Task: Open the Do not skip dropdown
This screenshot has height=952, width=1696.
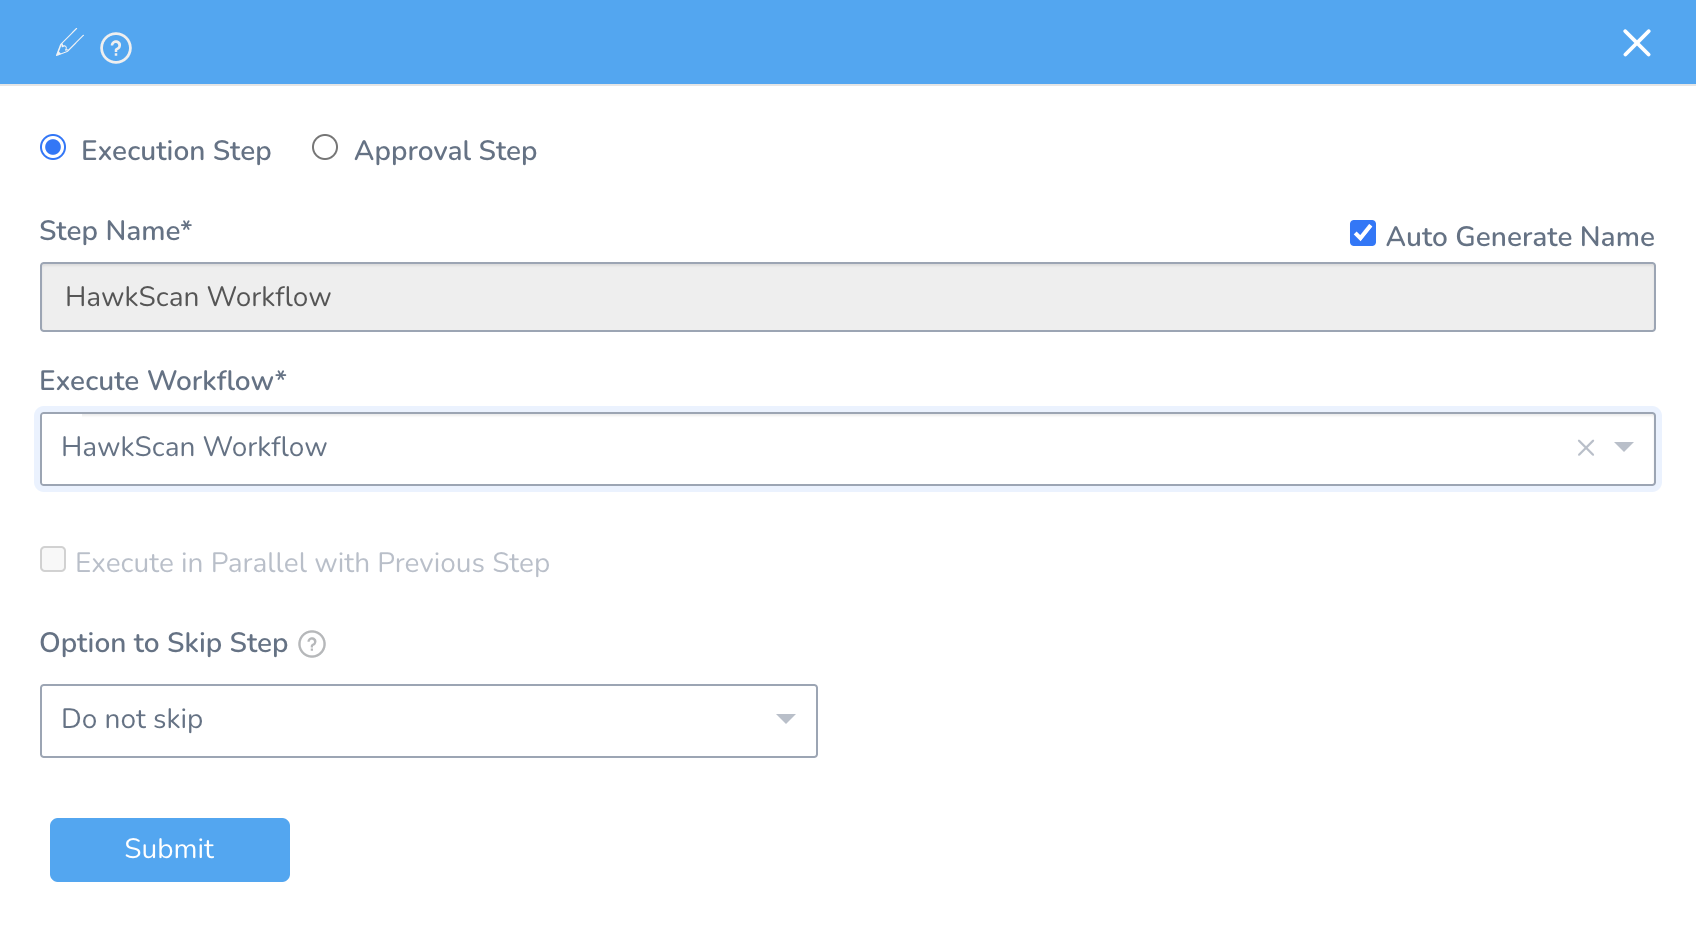Action: pos(428,720)
